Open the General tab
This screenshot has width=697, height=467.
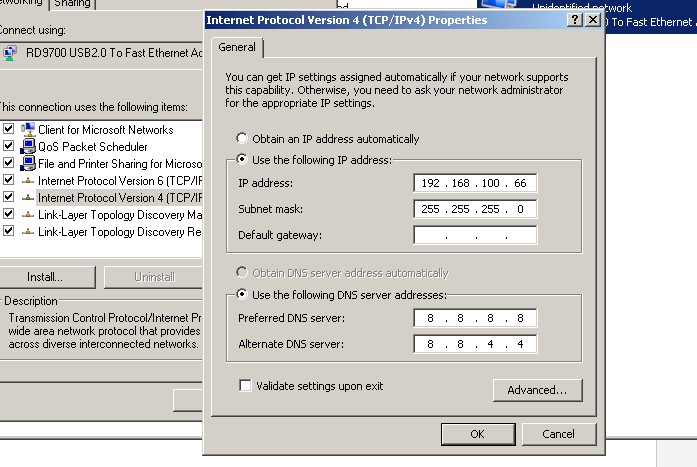[x=237, y=47]
